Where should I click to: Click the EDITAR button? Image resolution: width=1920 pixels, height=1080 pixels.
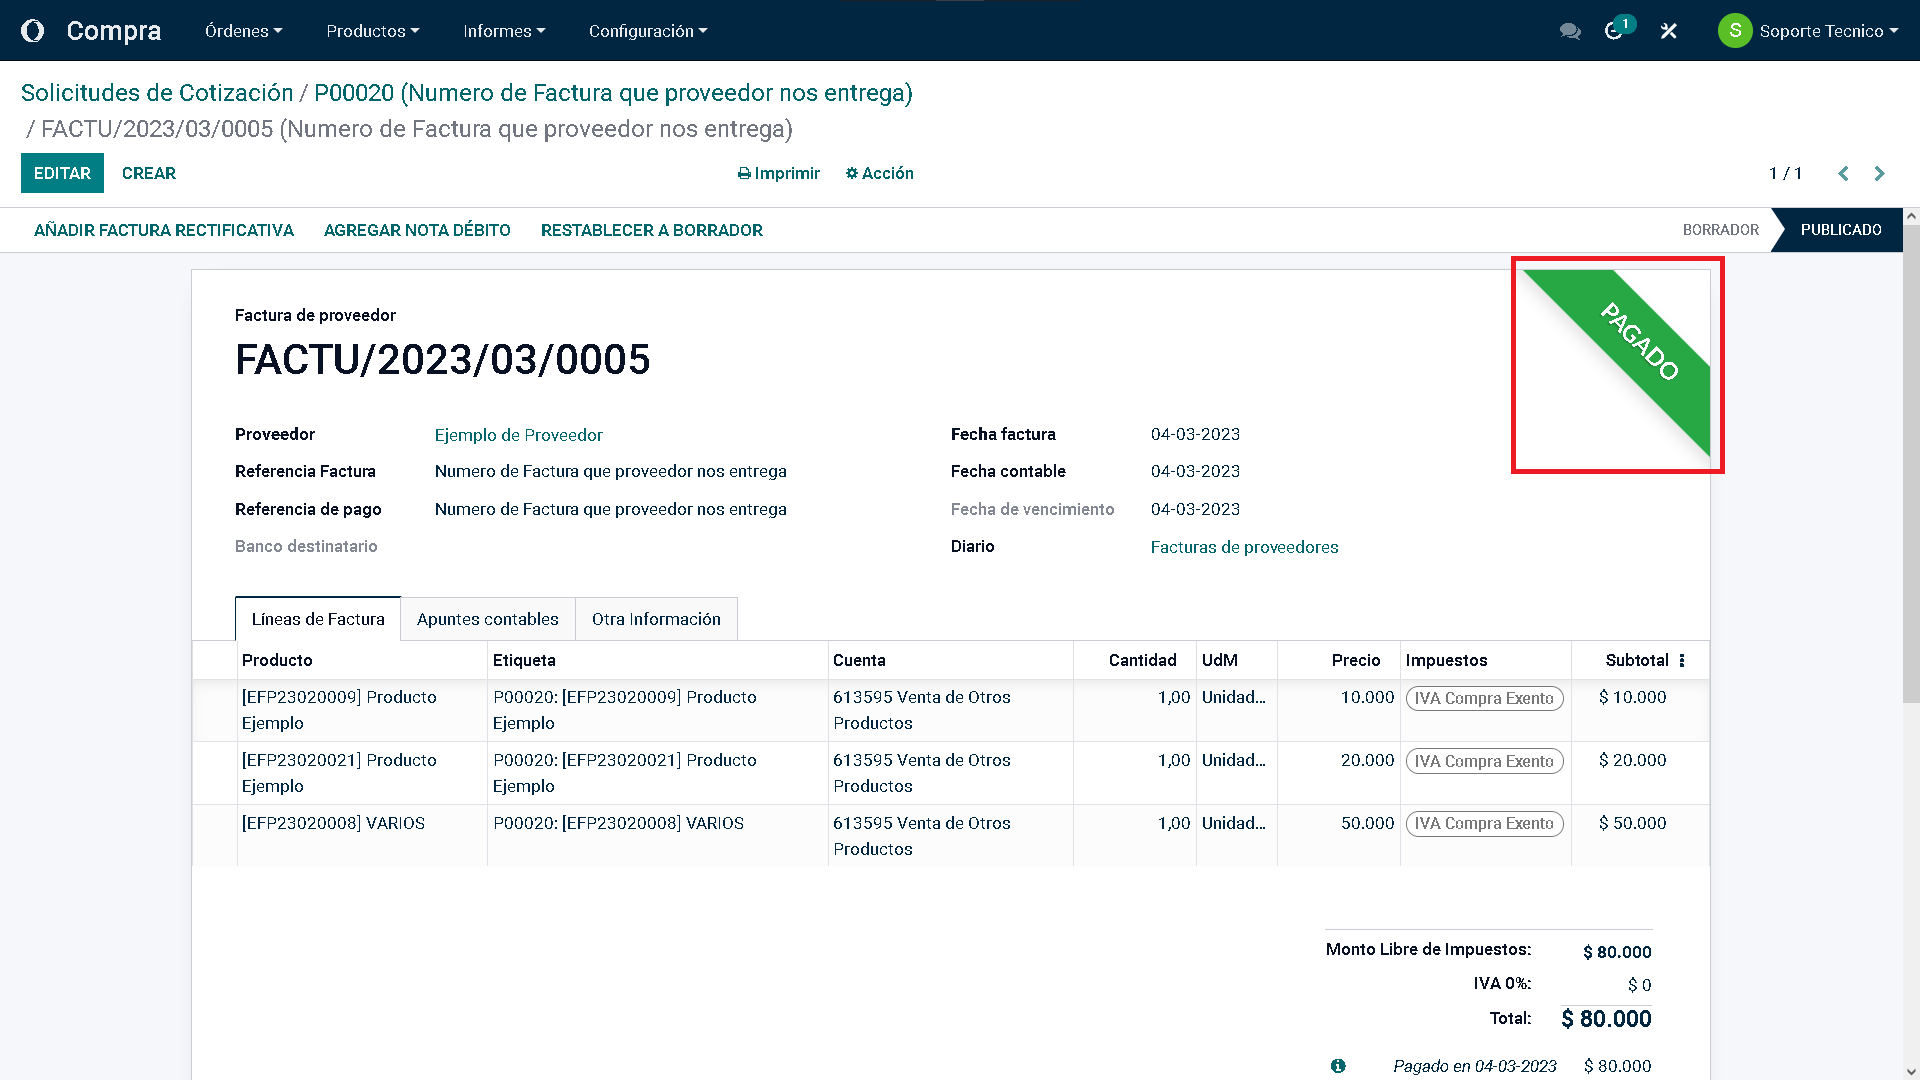[x=62, y=173]
